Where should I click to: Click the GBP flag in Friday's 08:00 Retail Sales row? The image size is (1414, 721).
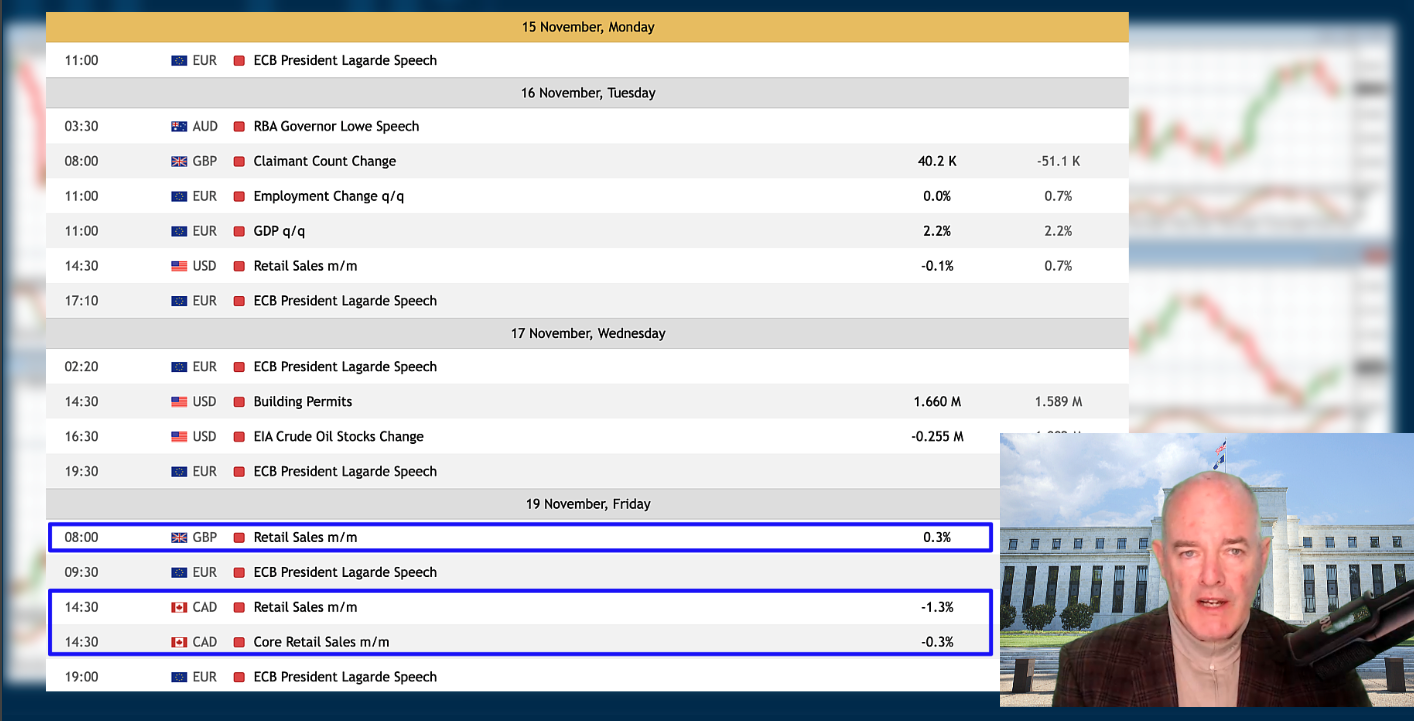[179, 537]
